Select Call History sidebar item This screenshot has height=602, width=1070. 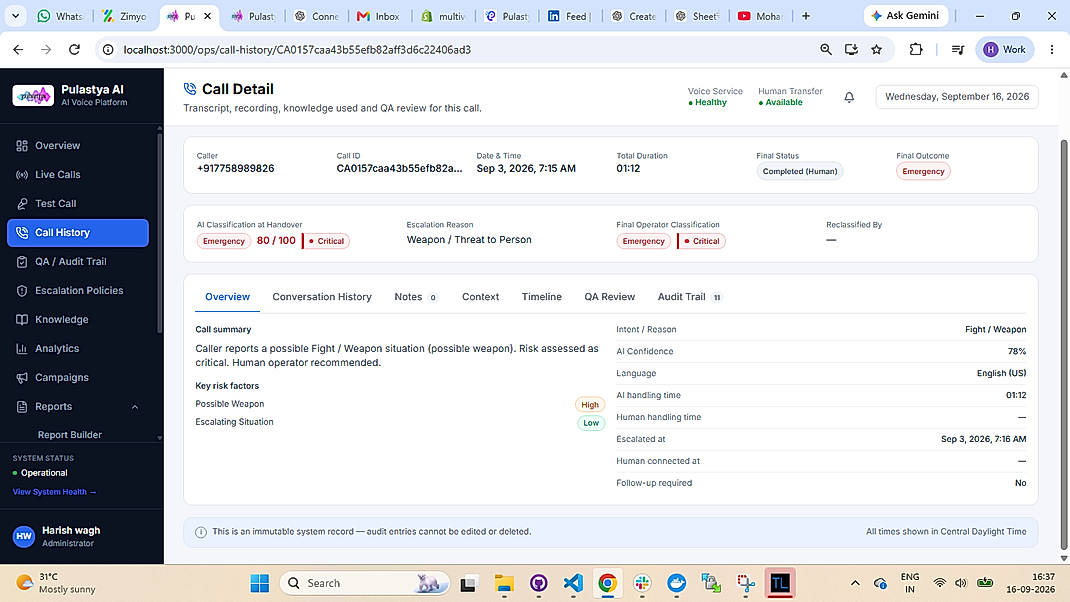[78, 233]
